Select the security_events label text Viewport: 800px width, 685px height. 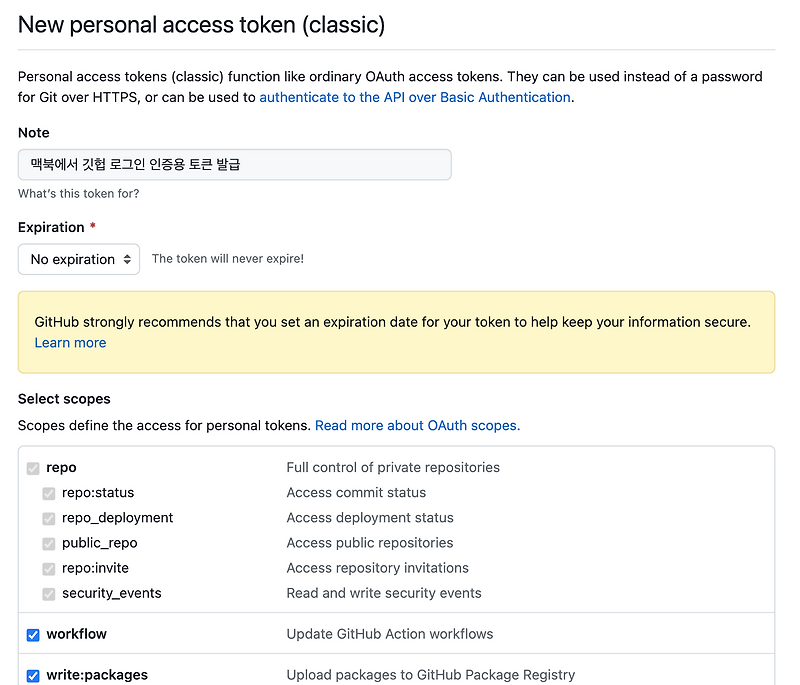[x=112, y=593]
